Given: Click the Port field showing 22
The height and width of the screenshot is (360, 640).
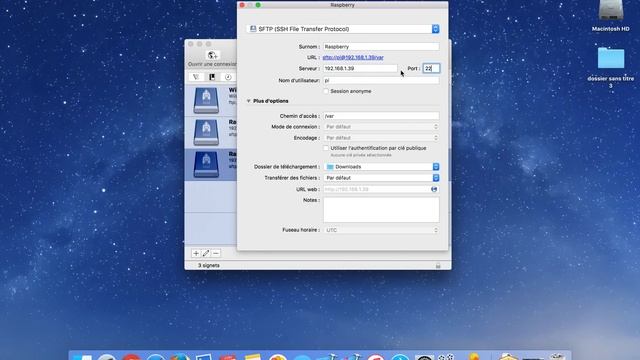Looking at the screenshot, I should [x=431, y=69].
